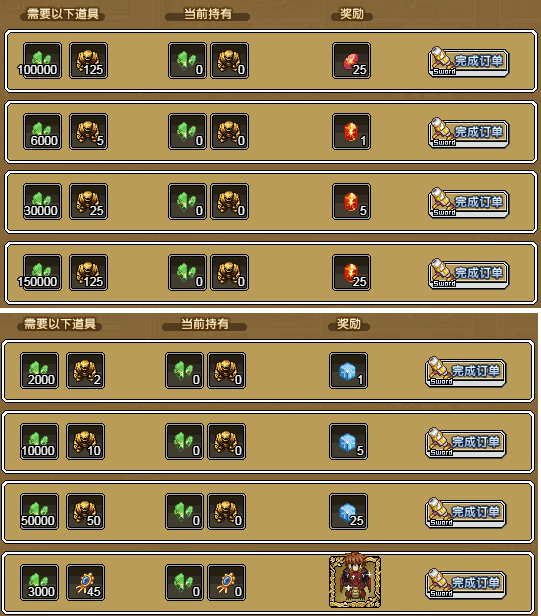
Task: Select the golden armor icon requiring 50
Action: click(86, 512)
